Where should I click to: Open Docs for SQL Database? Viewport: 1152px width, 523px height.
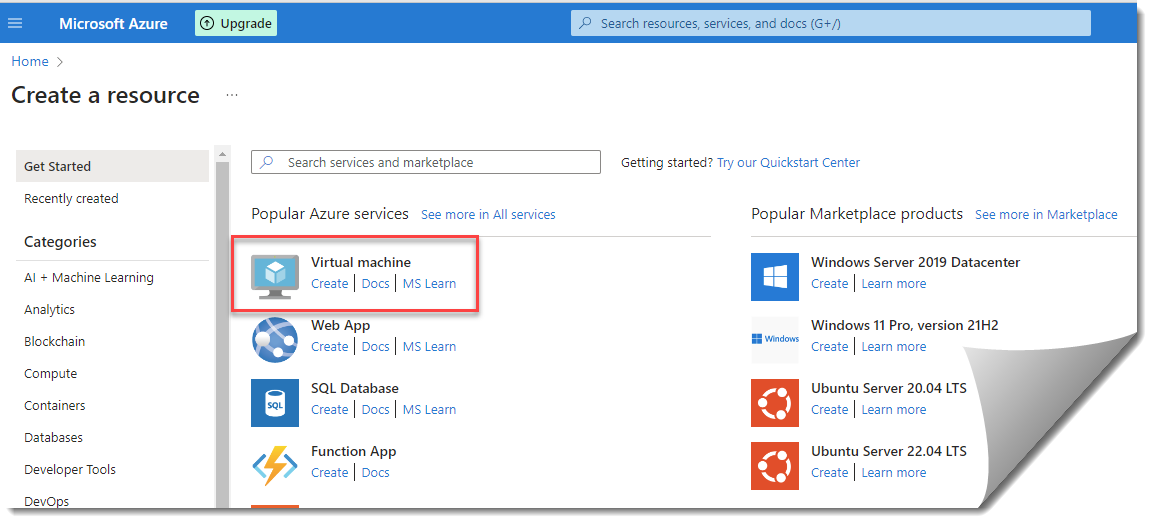pyautogui.click(x=375, y=410)
